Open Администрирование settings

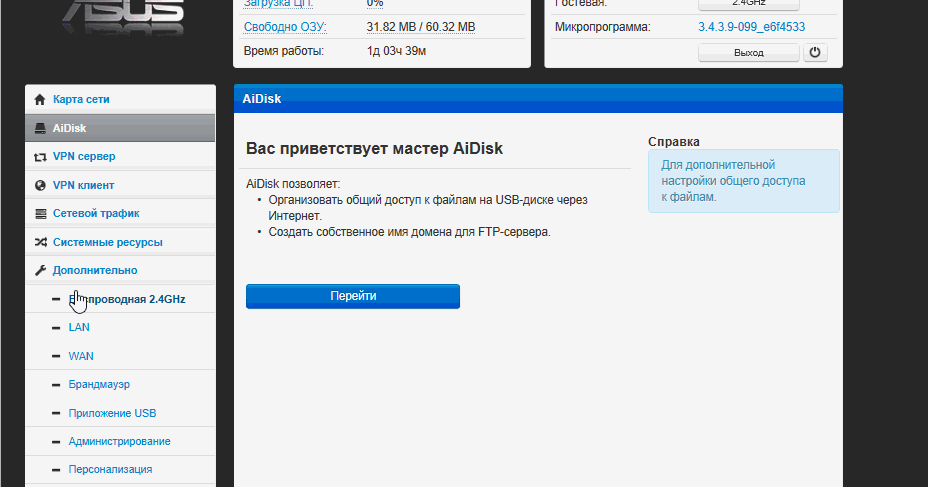(120, 441)
